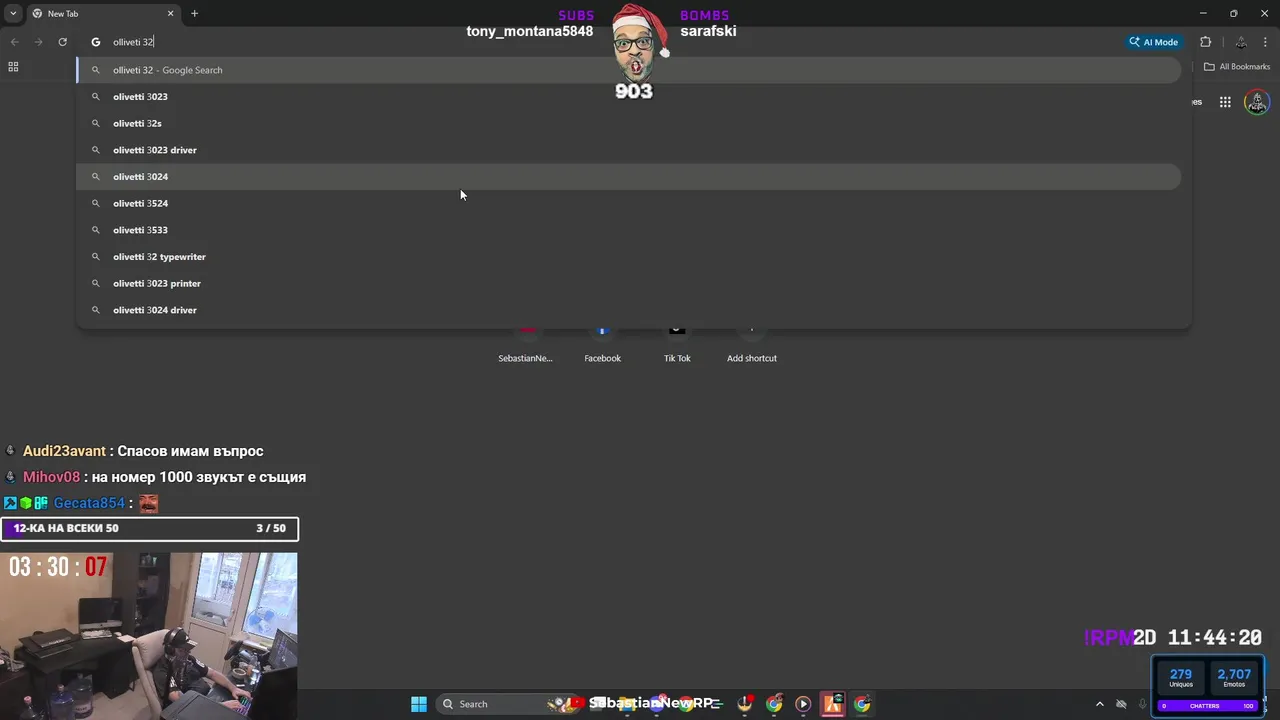Open the Google apps grid icon

coord(1225,102)
